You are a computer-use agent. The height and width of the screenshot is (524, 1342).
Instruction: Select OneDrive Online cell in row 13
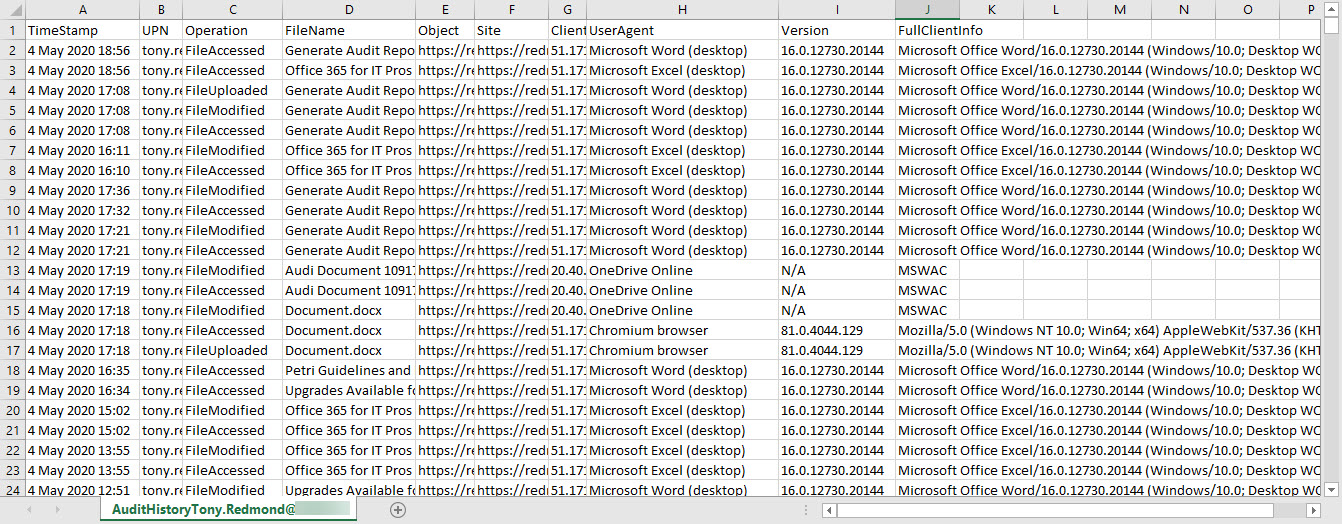(x=682, y=270)
